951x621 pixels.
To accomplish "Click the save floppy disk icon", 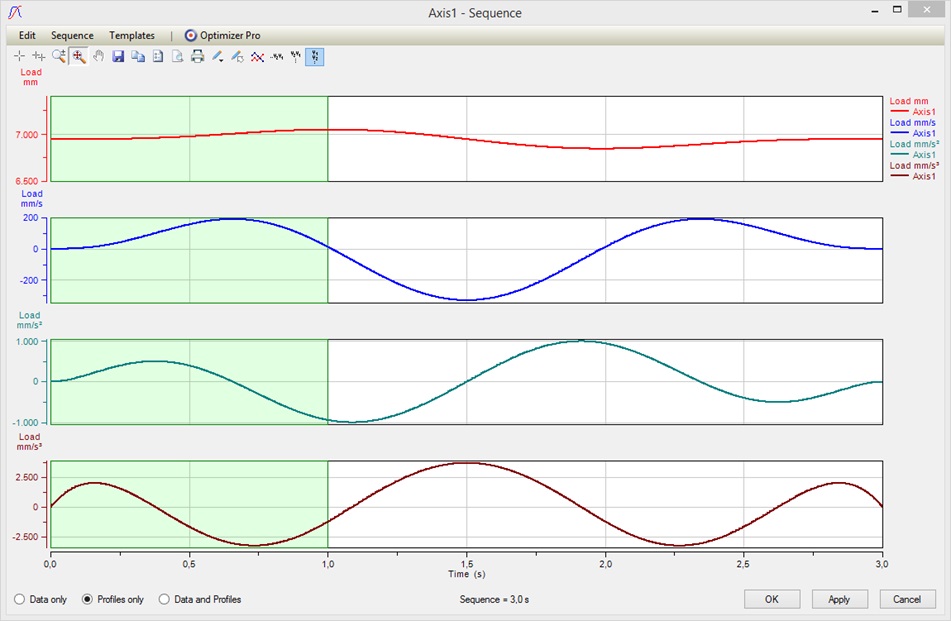I will 118,57.
